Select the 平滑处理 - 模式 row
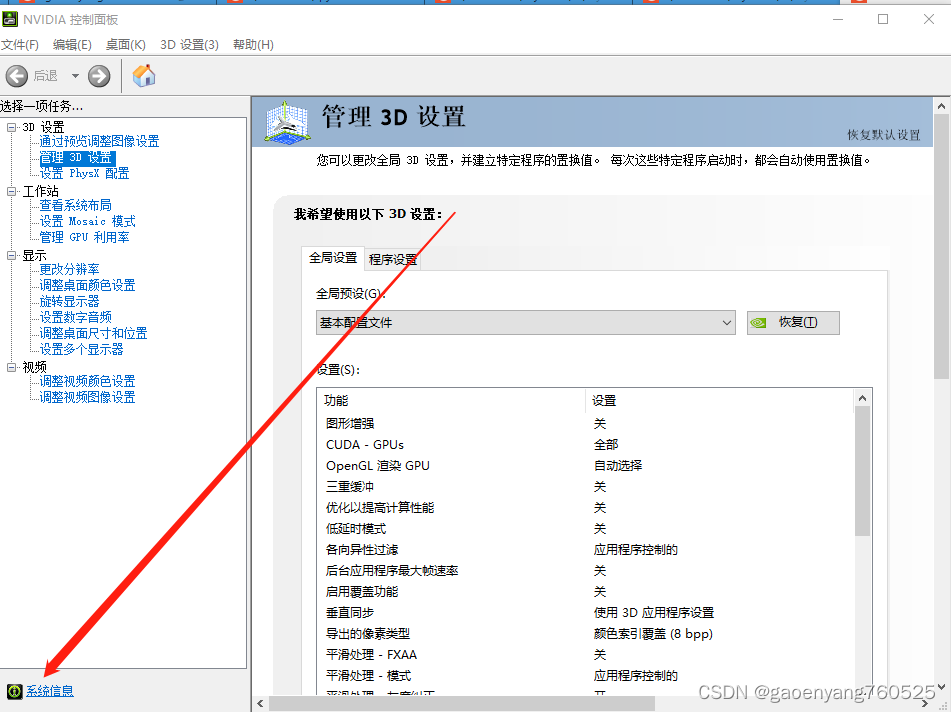Screen dimensions: 951x712 tap(585, 676)
